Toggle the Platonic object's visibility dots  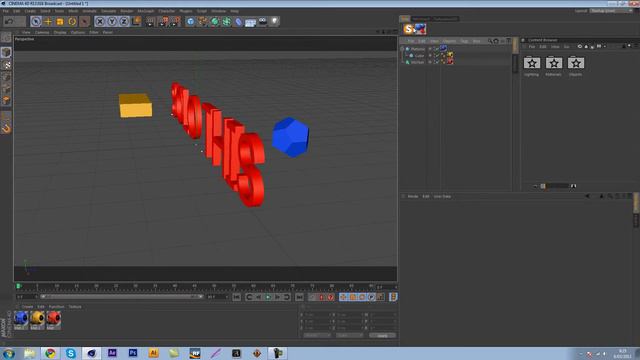pos(430,49)
